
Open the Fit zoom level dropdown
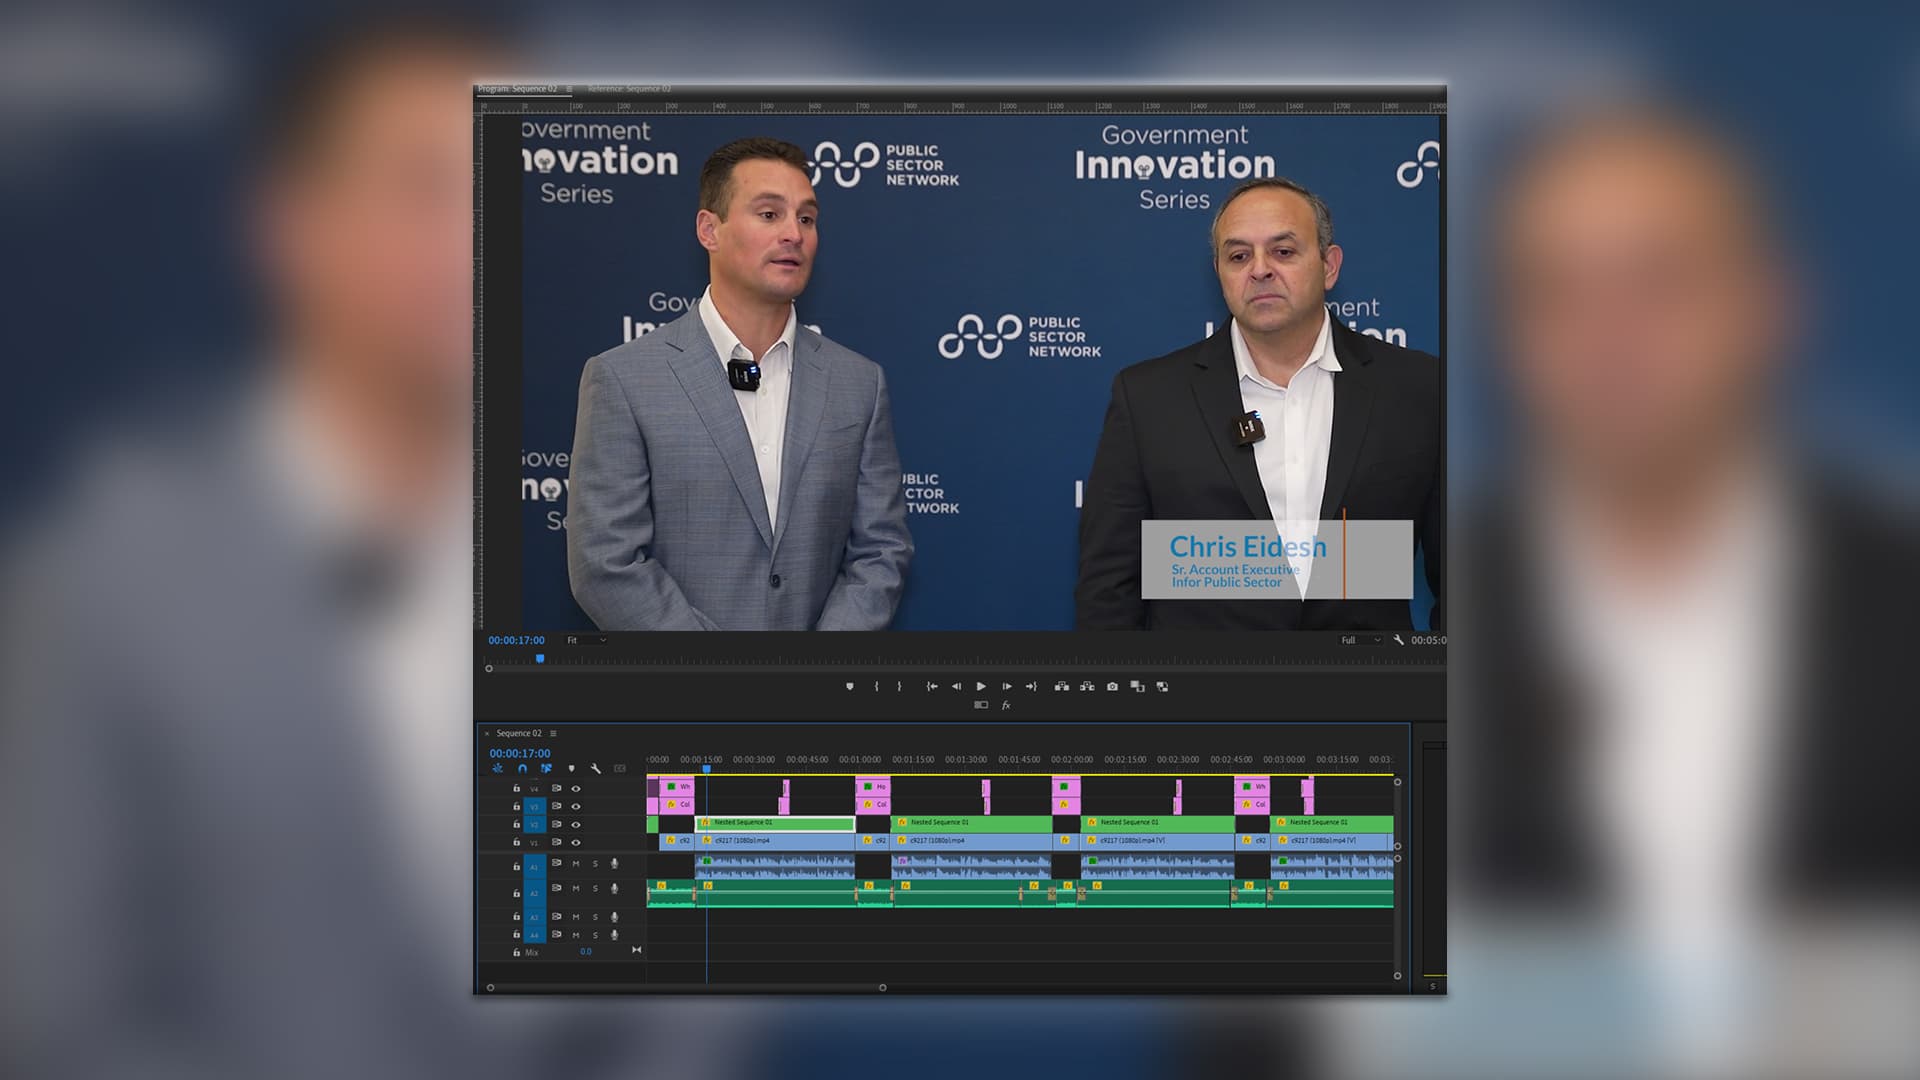587,640
